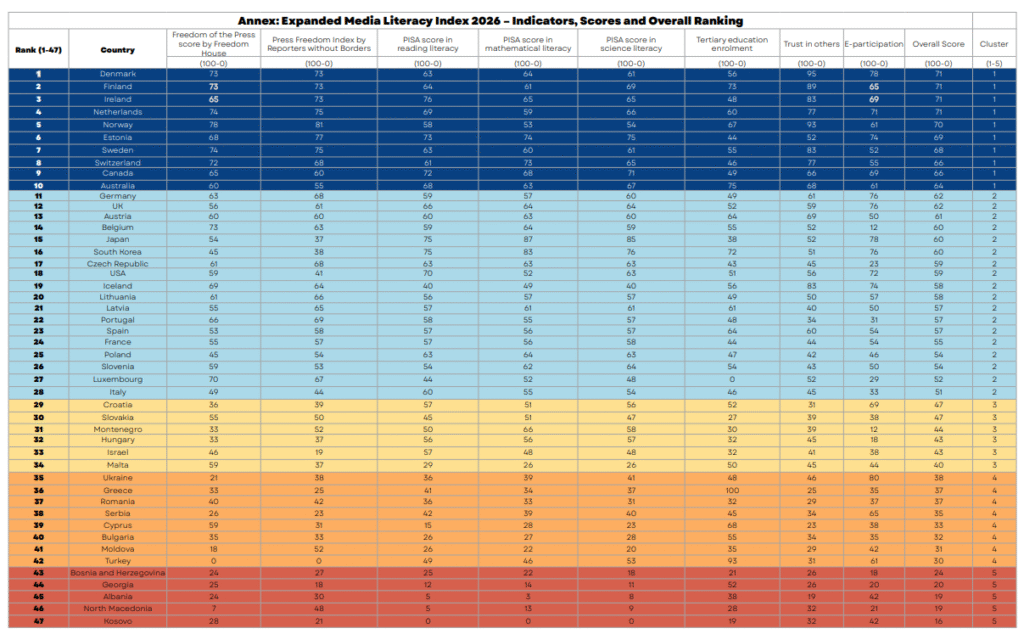Click the Country column header
This screenshot has width=1024, height=634.
pyautogui.click(x=118, y=50)
